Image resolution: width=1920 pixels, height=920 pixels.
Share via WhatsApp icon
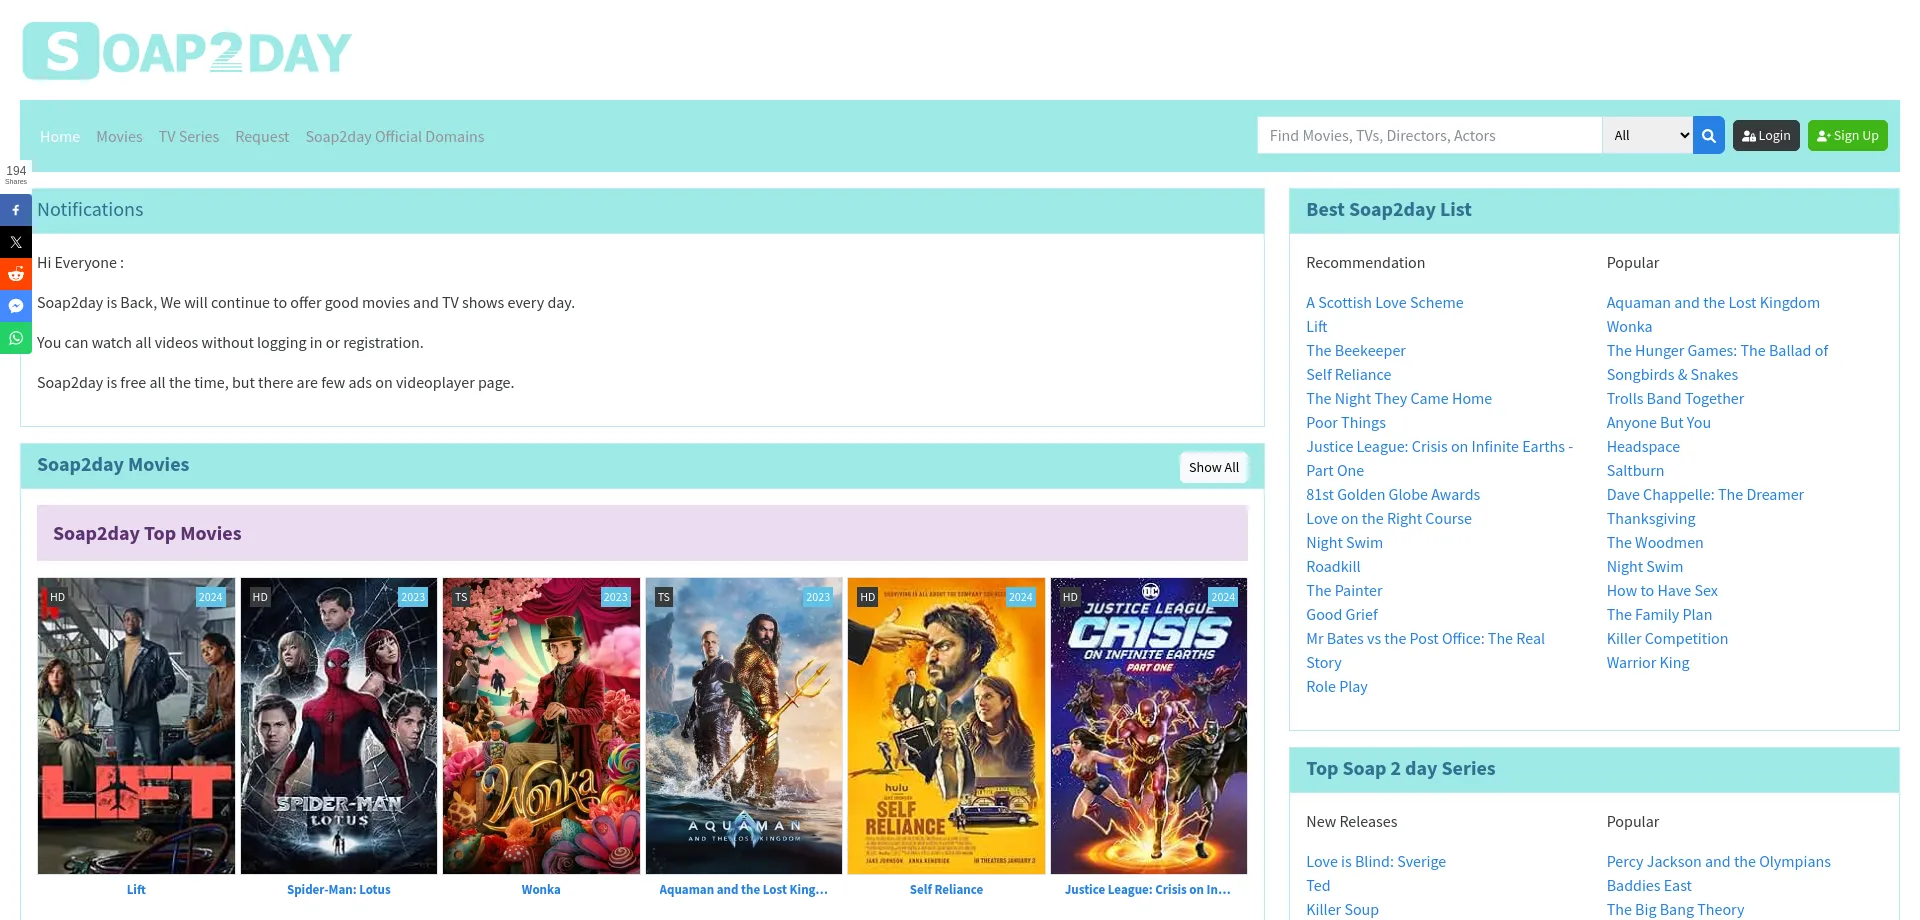click(16, 338)
